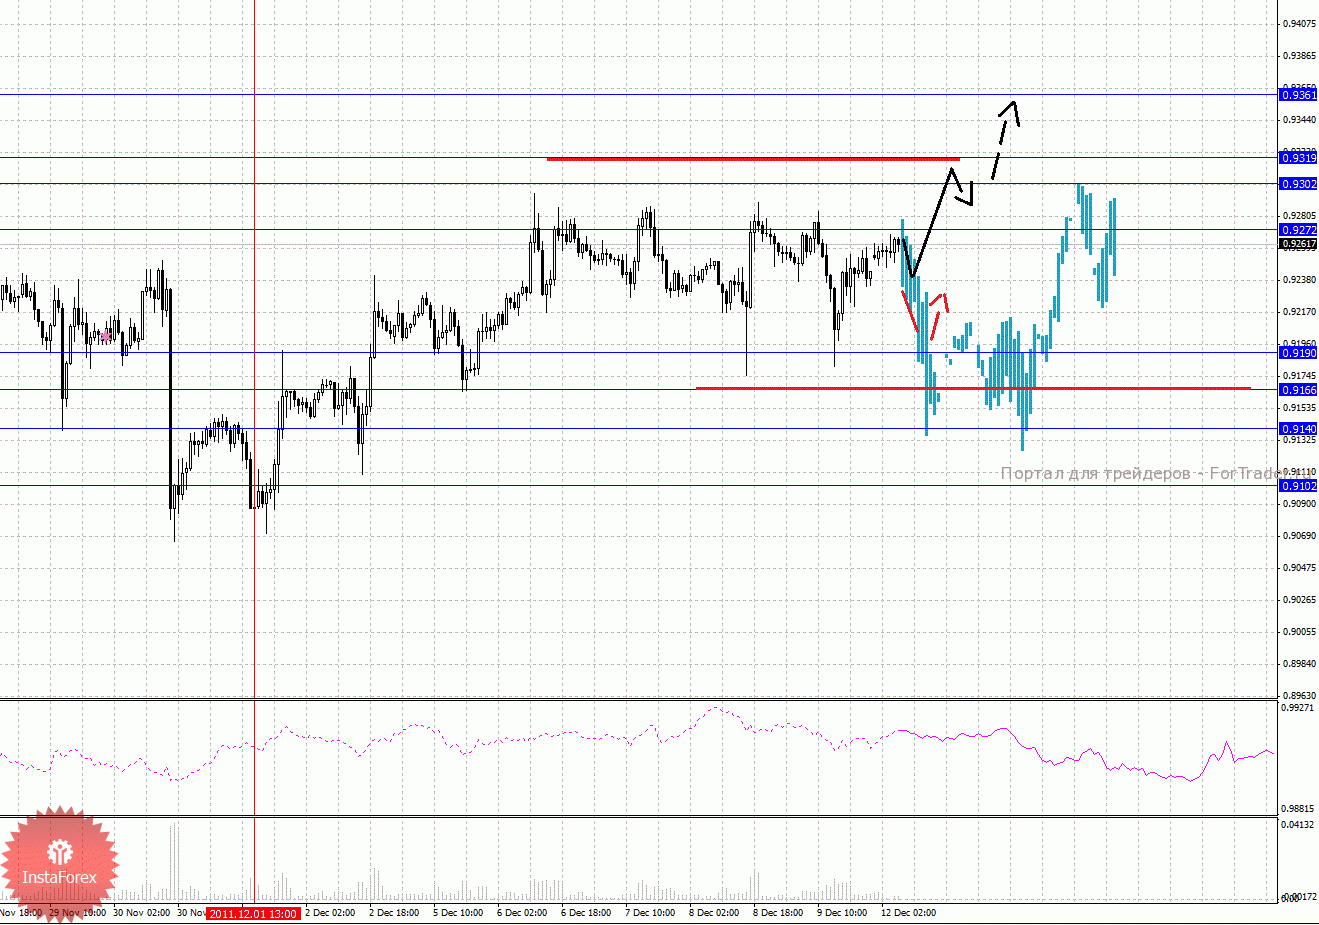1319x925 pixels.
Task: Click the 12 Dec 02:00 time label
Action: click(908, 913)
